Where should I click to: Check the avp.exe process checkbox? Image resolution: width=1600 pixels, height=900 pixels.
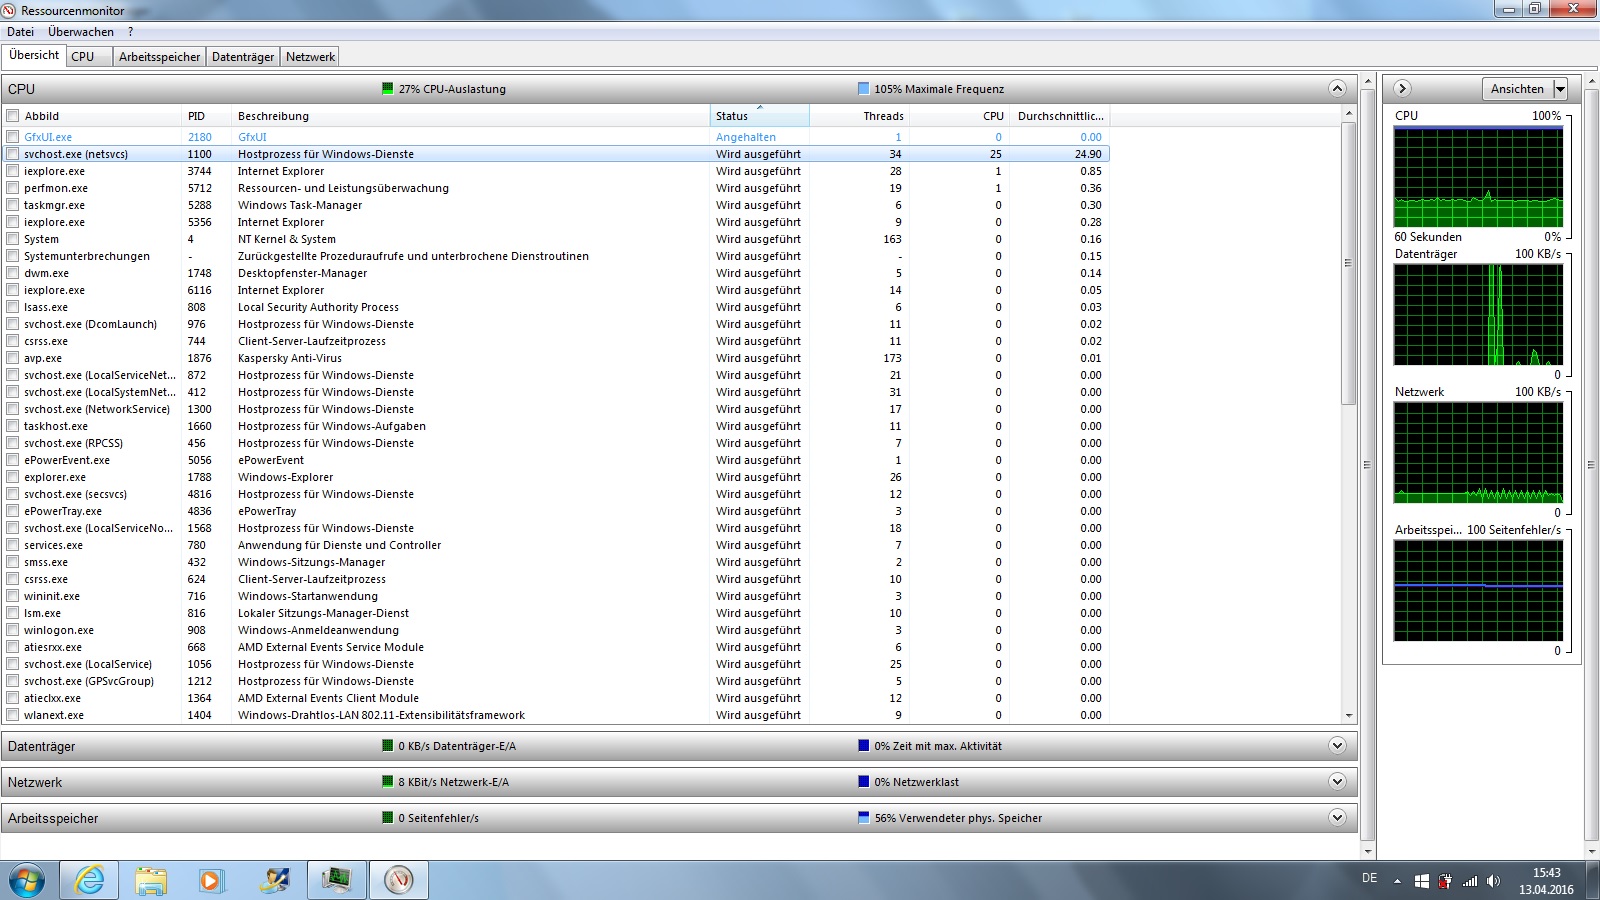13,358
